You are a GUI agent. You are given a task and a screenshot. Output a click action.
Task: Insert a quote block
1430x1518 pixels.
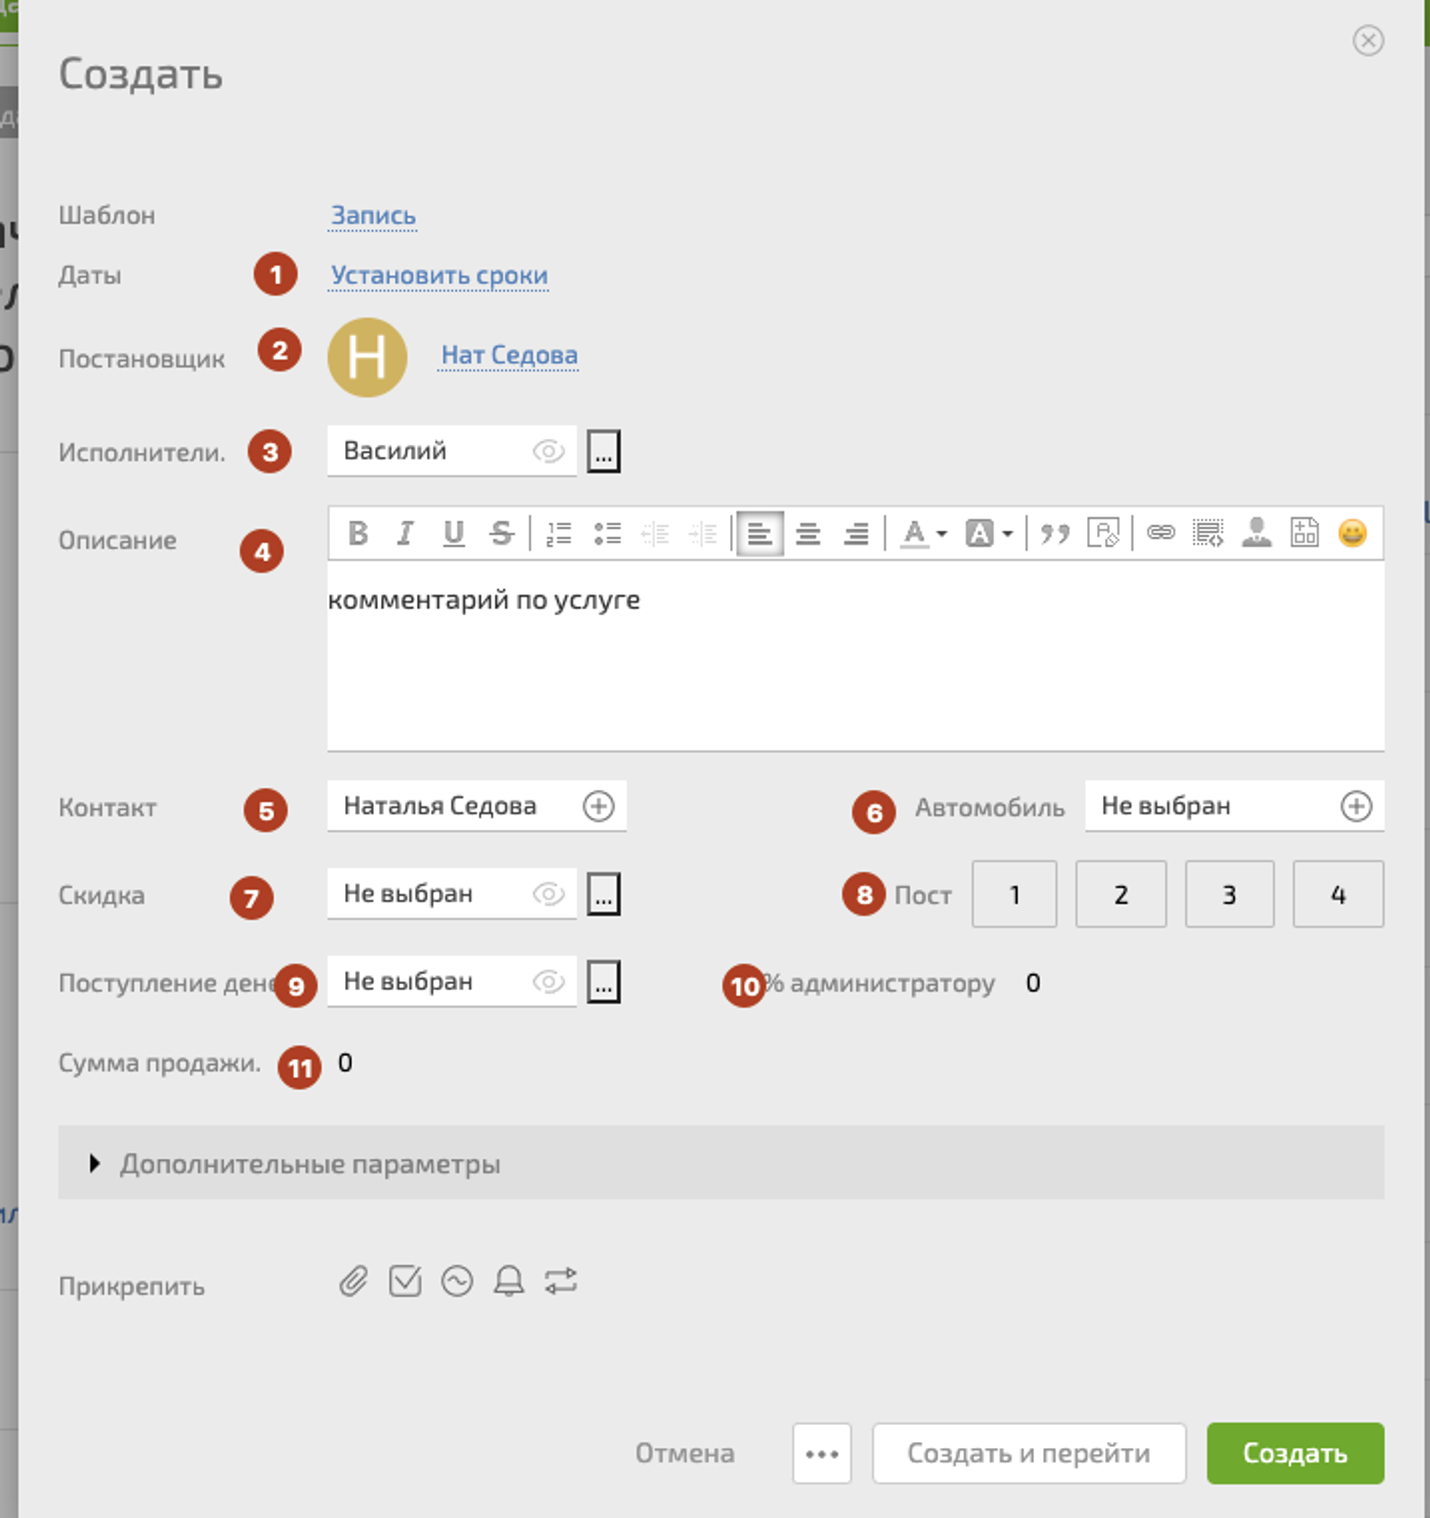(1054, 533)
